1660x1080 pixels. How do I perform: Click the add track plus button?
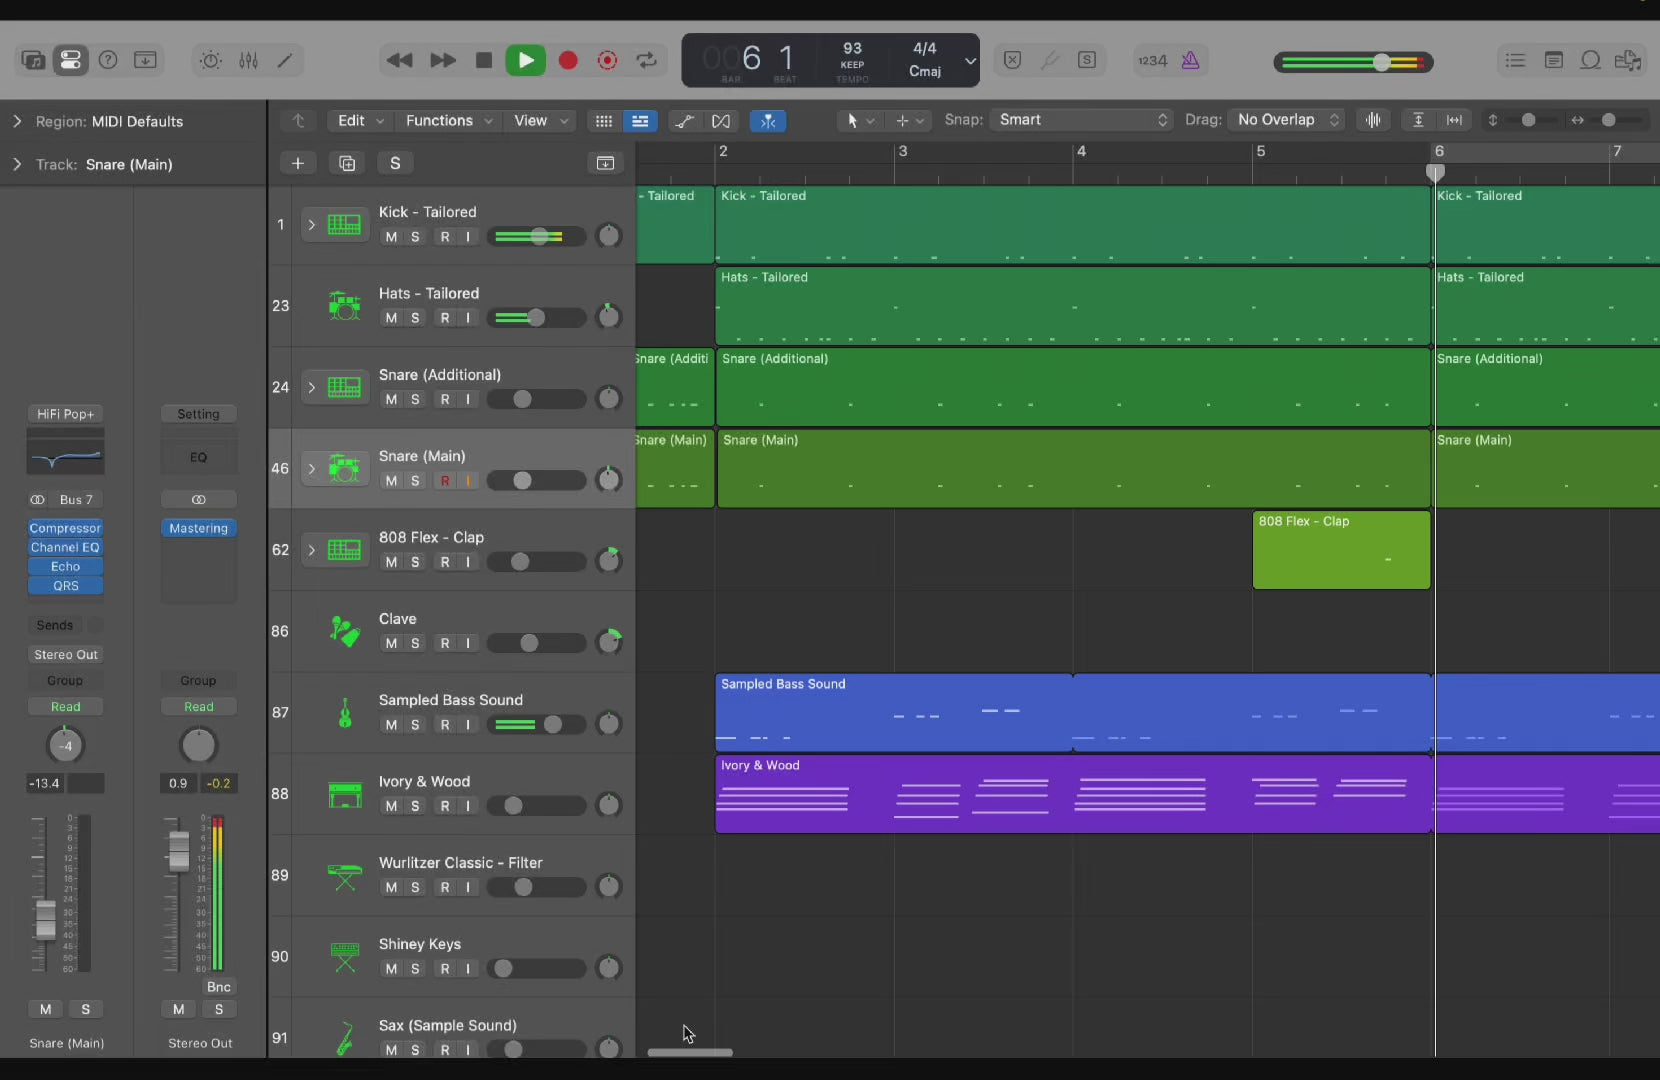click(x=298, y=163)
